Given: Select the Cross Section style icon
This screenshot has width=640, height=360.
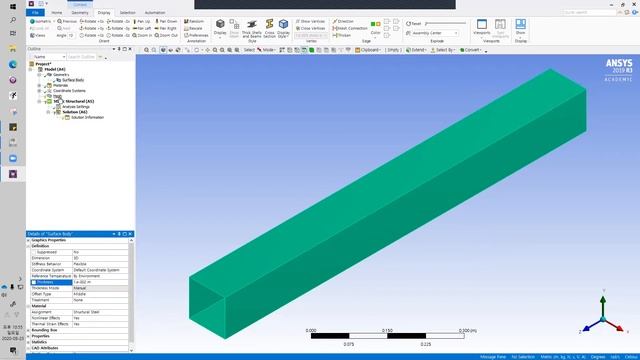Looking at the screenshot, I should pos(269,29).
